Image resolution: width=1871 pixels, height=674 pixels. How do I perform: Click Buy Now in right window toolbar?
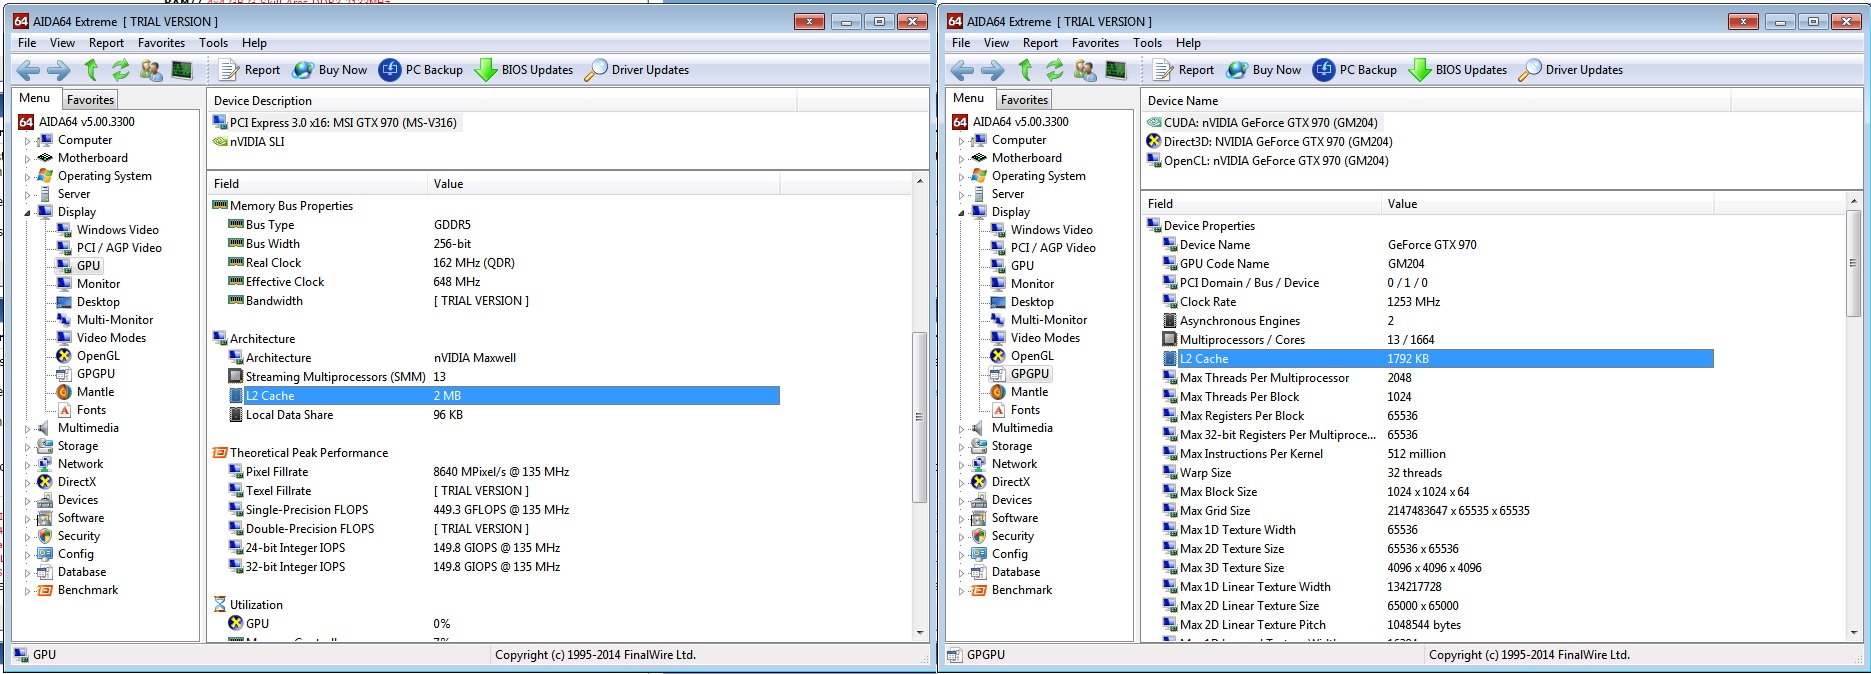pos(1264,70)
